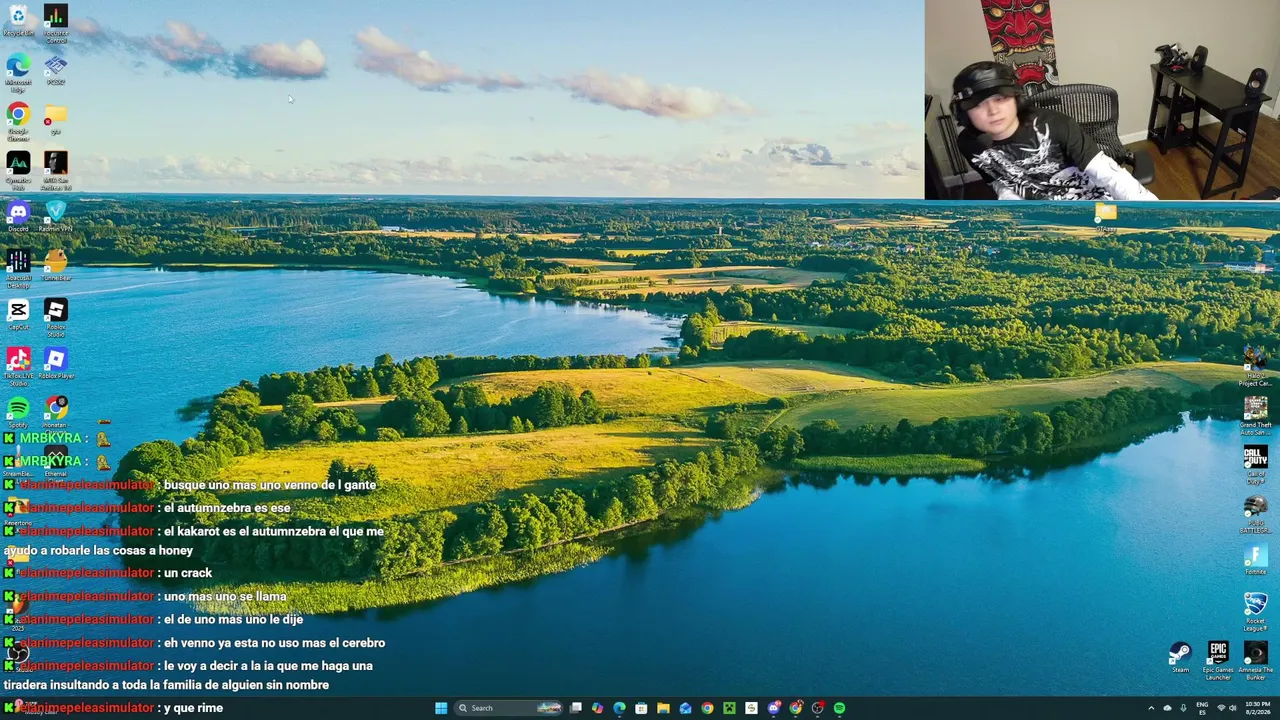Select the MTA San Andreas desktop shortcut
Image resolution: width=1280 pixels, height=720 pixels.
[x=56, y=170]
